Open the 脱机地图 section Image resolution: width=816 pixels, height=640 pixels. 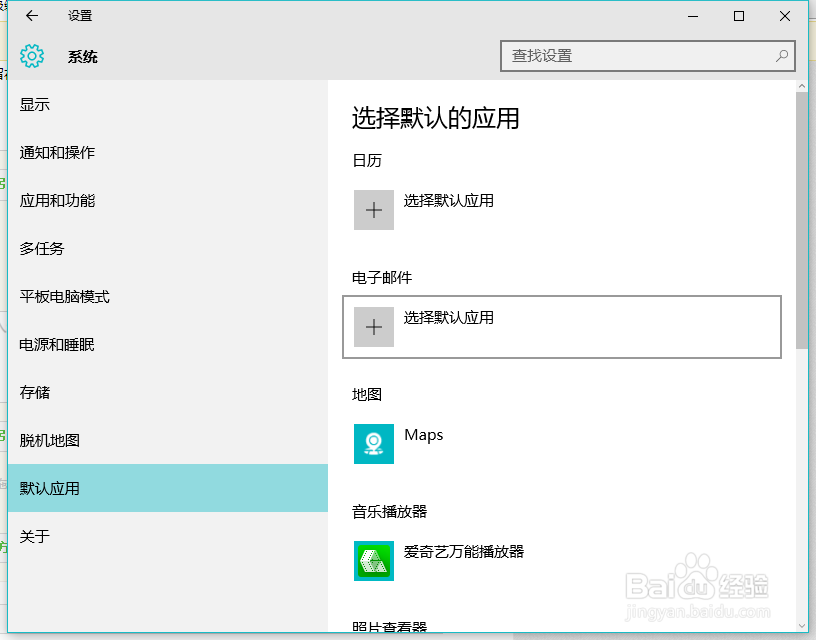50,440
